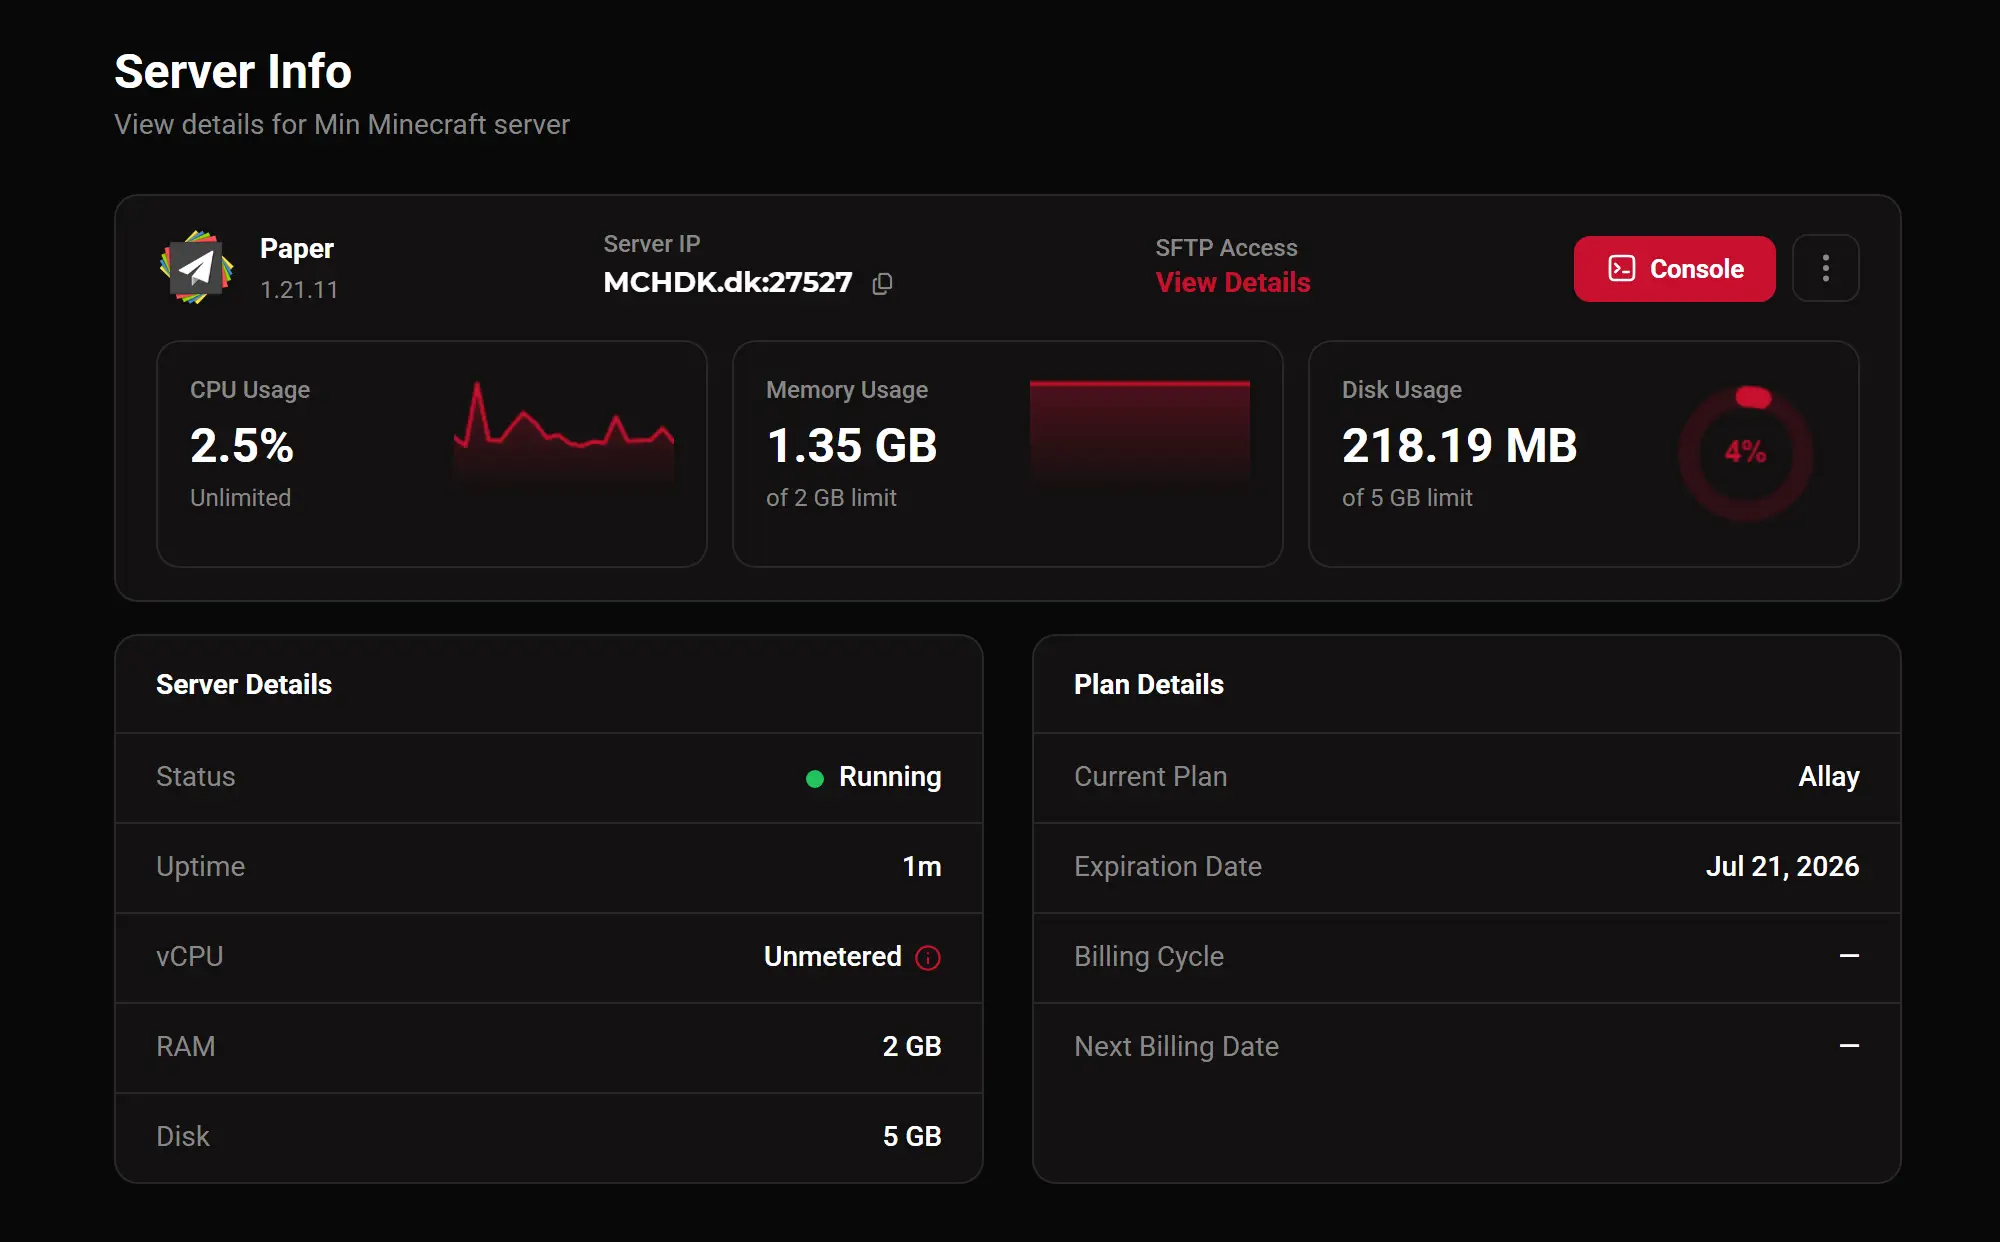
Task: Click the green Running status dot
Action: [x=815, y=778]
